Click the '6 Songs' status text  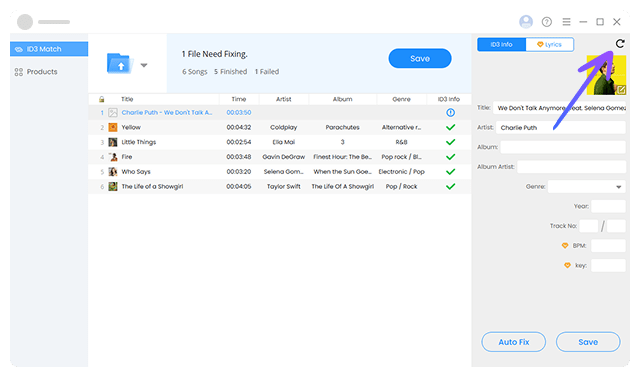click(195, 72)
